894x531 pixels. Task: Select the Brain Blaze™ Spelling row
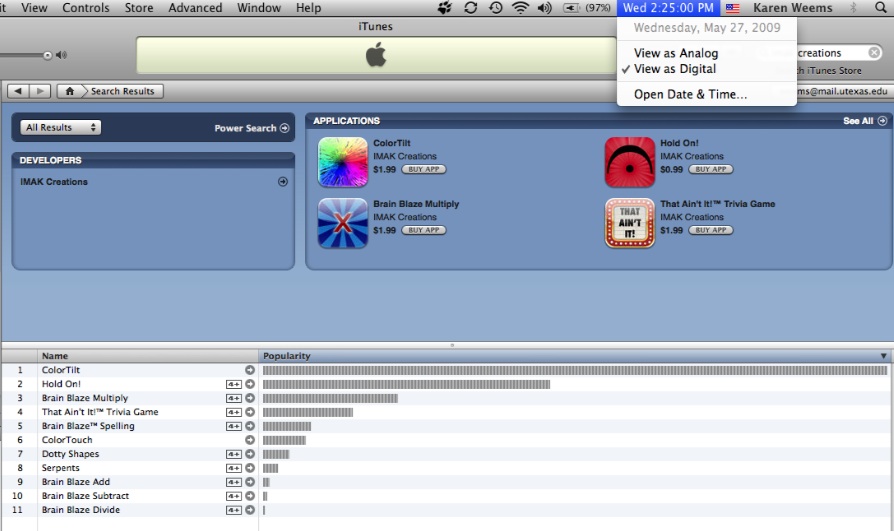point(446,426)
